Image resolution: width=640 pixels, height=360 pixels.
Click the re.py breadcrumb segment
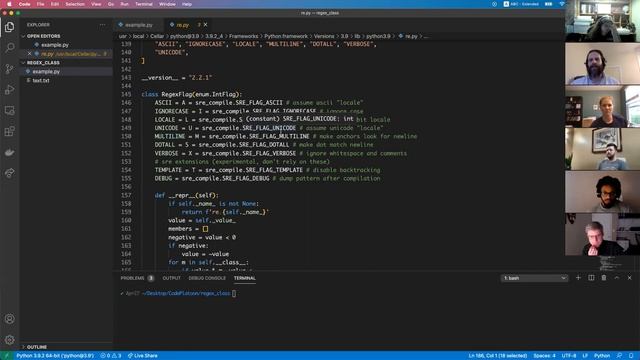(411, 36)
